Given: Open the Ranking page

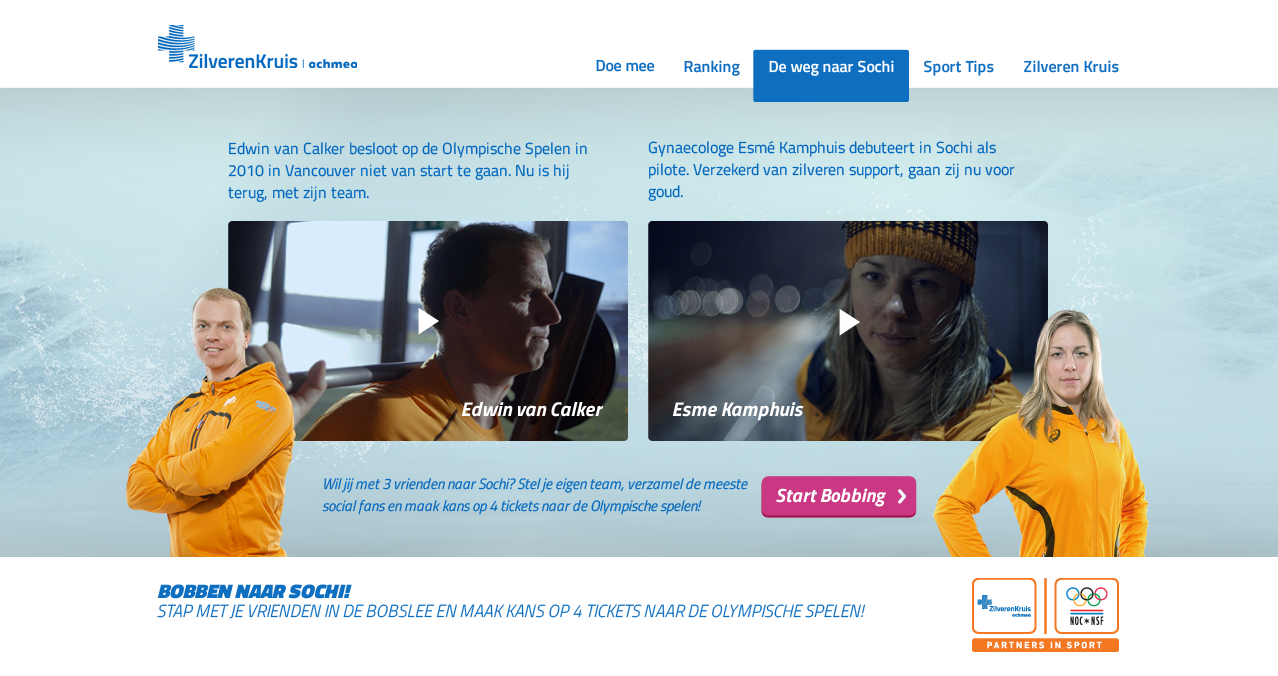Looking at the screenshot, I should click(711, 67).
